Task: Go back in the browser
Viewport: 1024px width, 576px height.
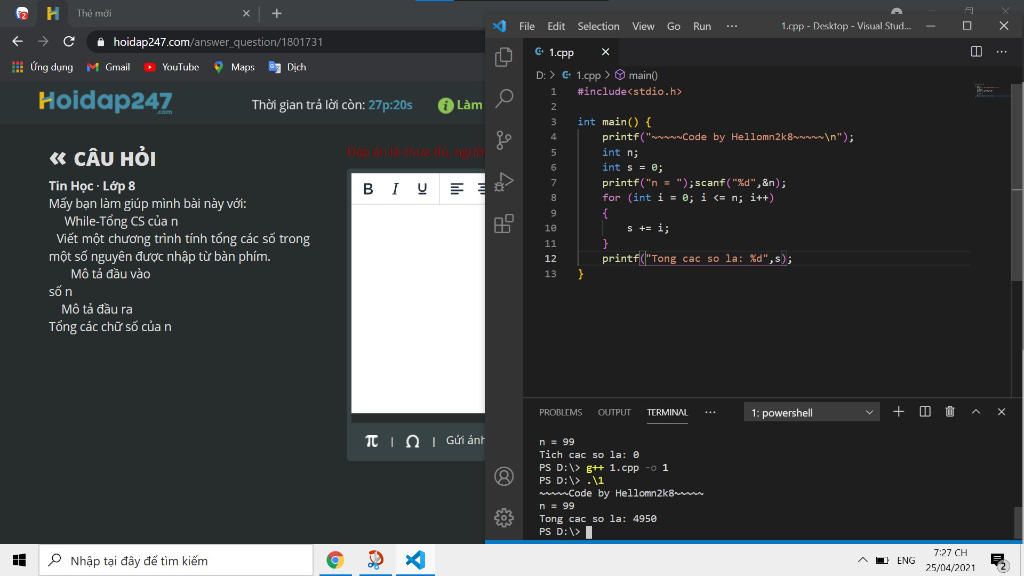Action: pyautogui.click(x=18, y=41)
